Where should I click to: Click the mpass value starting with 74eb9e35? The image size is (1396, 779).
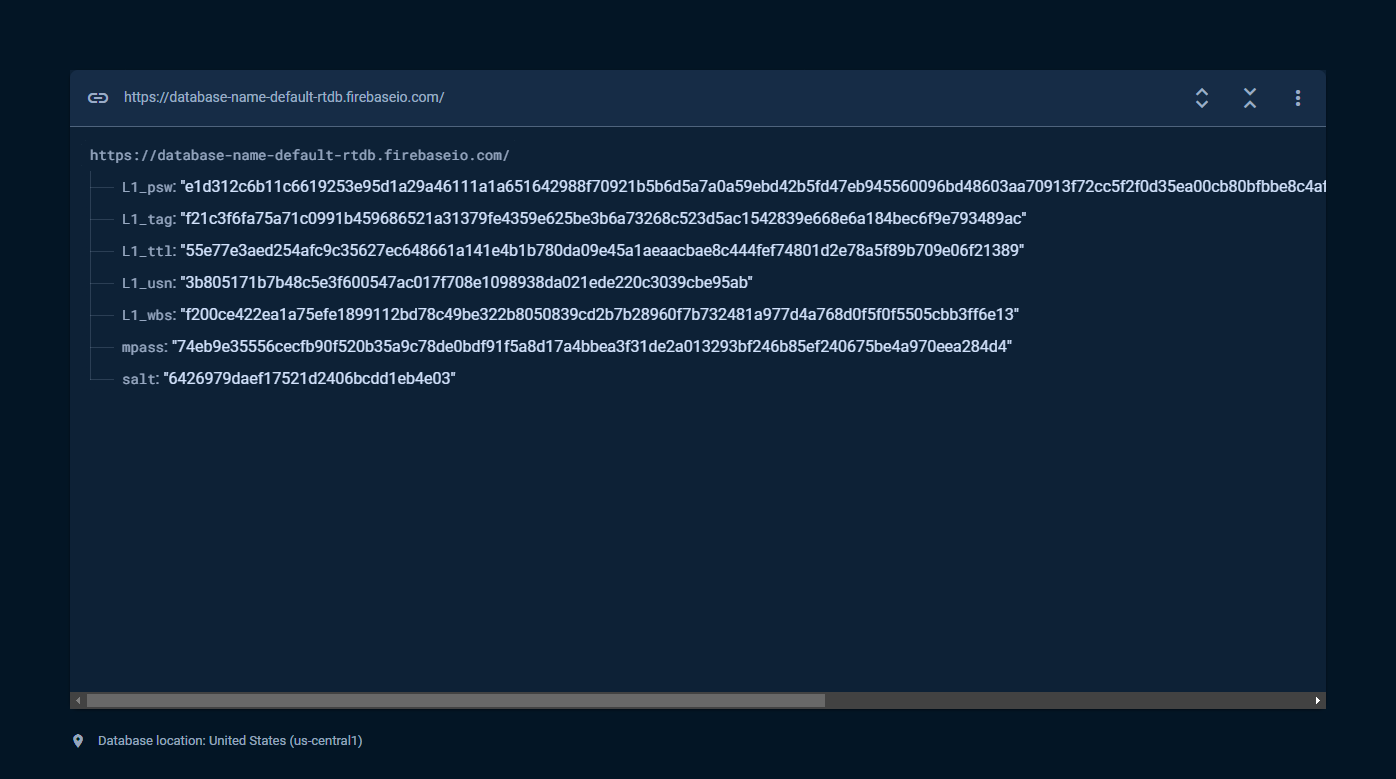[x=592, y=346]
